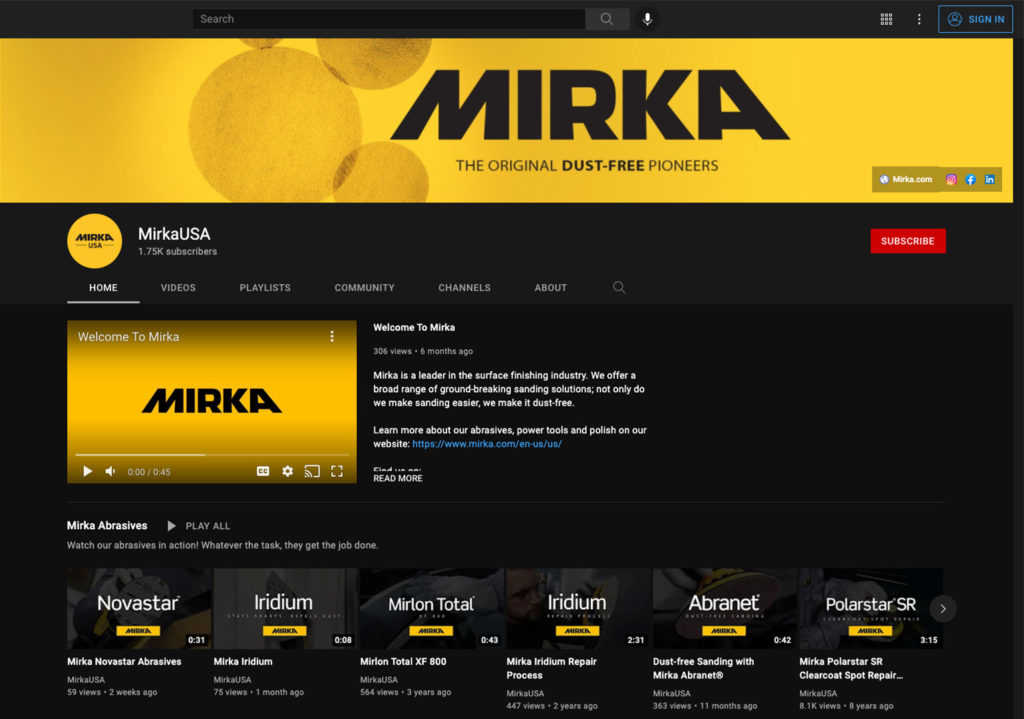Click the Mirlon Total XF 800 title
The height and width of the screenshot is (719, 1024).
click(x=403, y=662)
